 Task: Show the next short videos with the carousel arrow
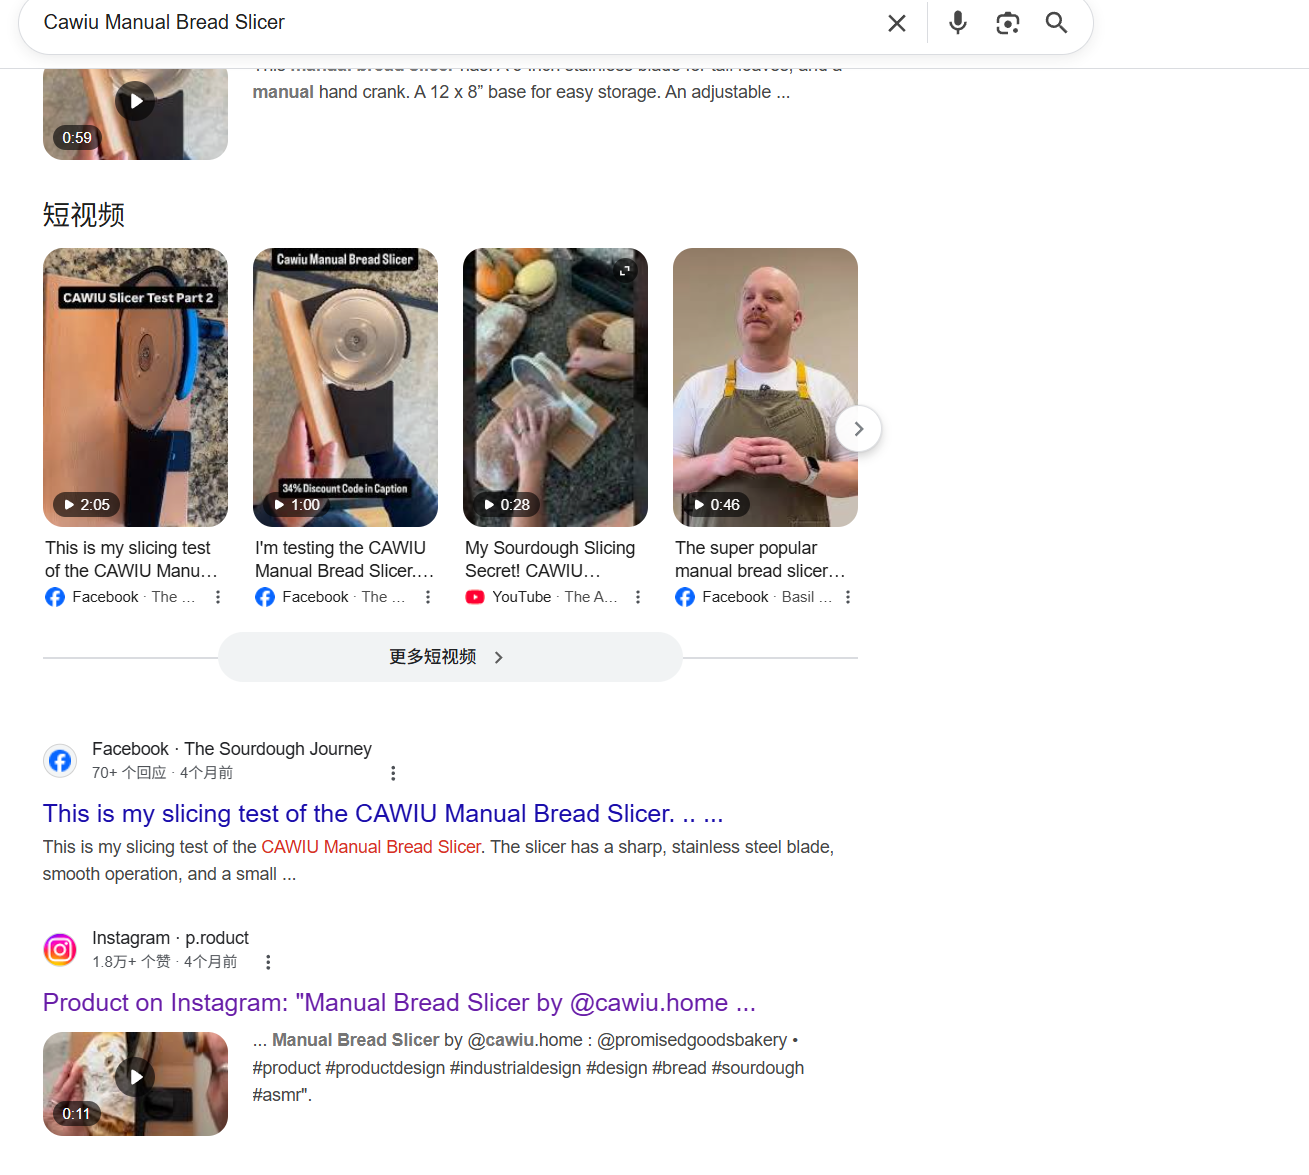tap(858, 429)
